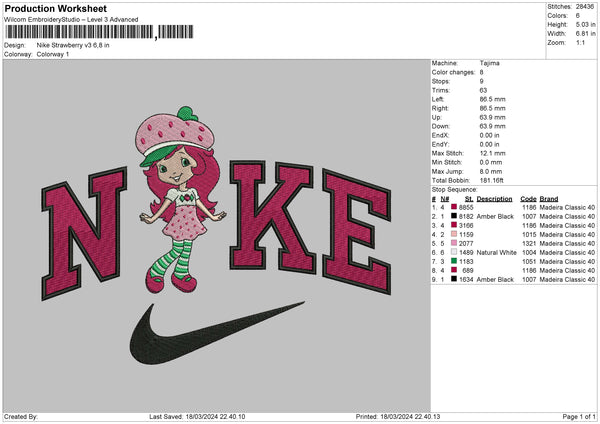Click the barcode under the header
Image resolution: width=600 pixels, height=424 pixels.
click(99, 32)
